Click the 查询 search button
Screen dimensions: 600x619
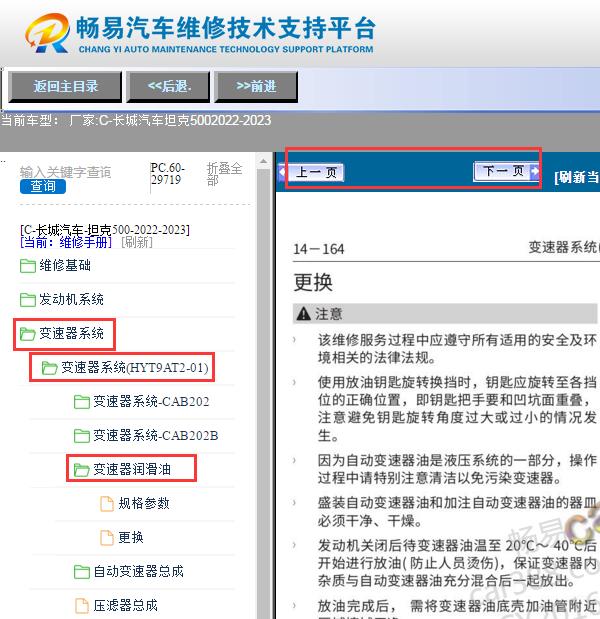click(x=43, y=186)
